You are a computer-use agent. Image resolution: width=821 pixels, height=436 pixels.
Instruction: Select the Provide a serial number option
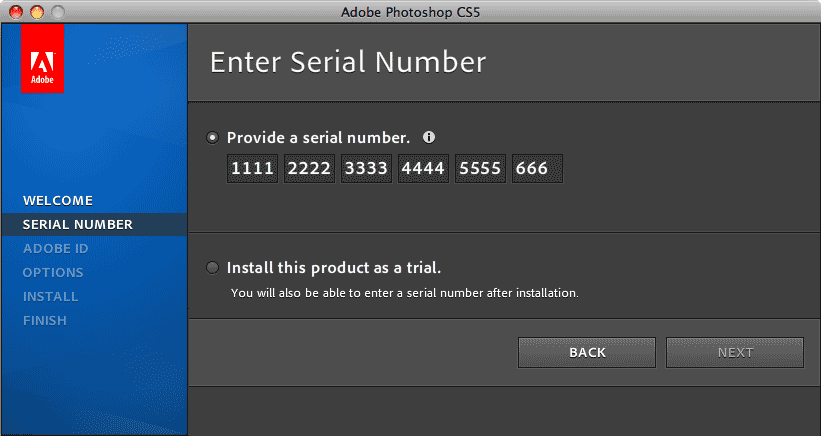point(212,138)
